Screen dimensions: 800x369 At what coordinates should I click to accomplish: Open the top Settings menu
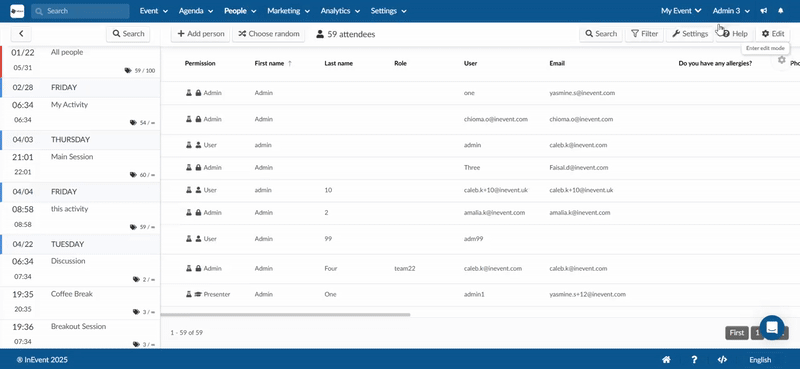388,11
